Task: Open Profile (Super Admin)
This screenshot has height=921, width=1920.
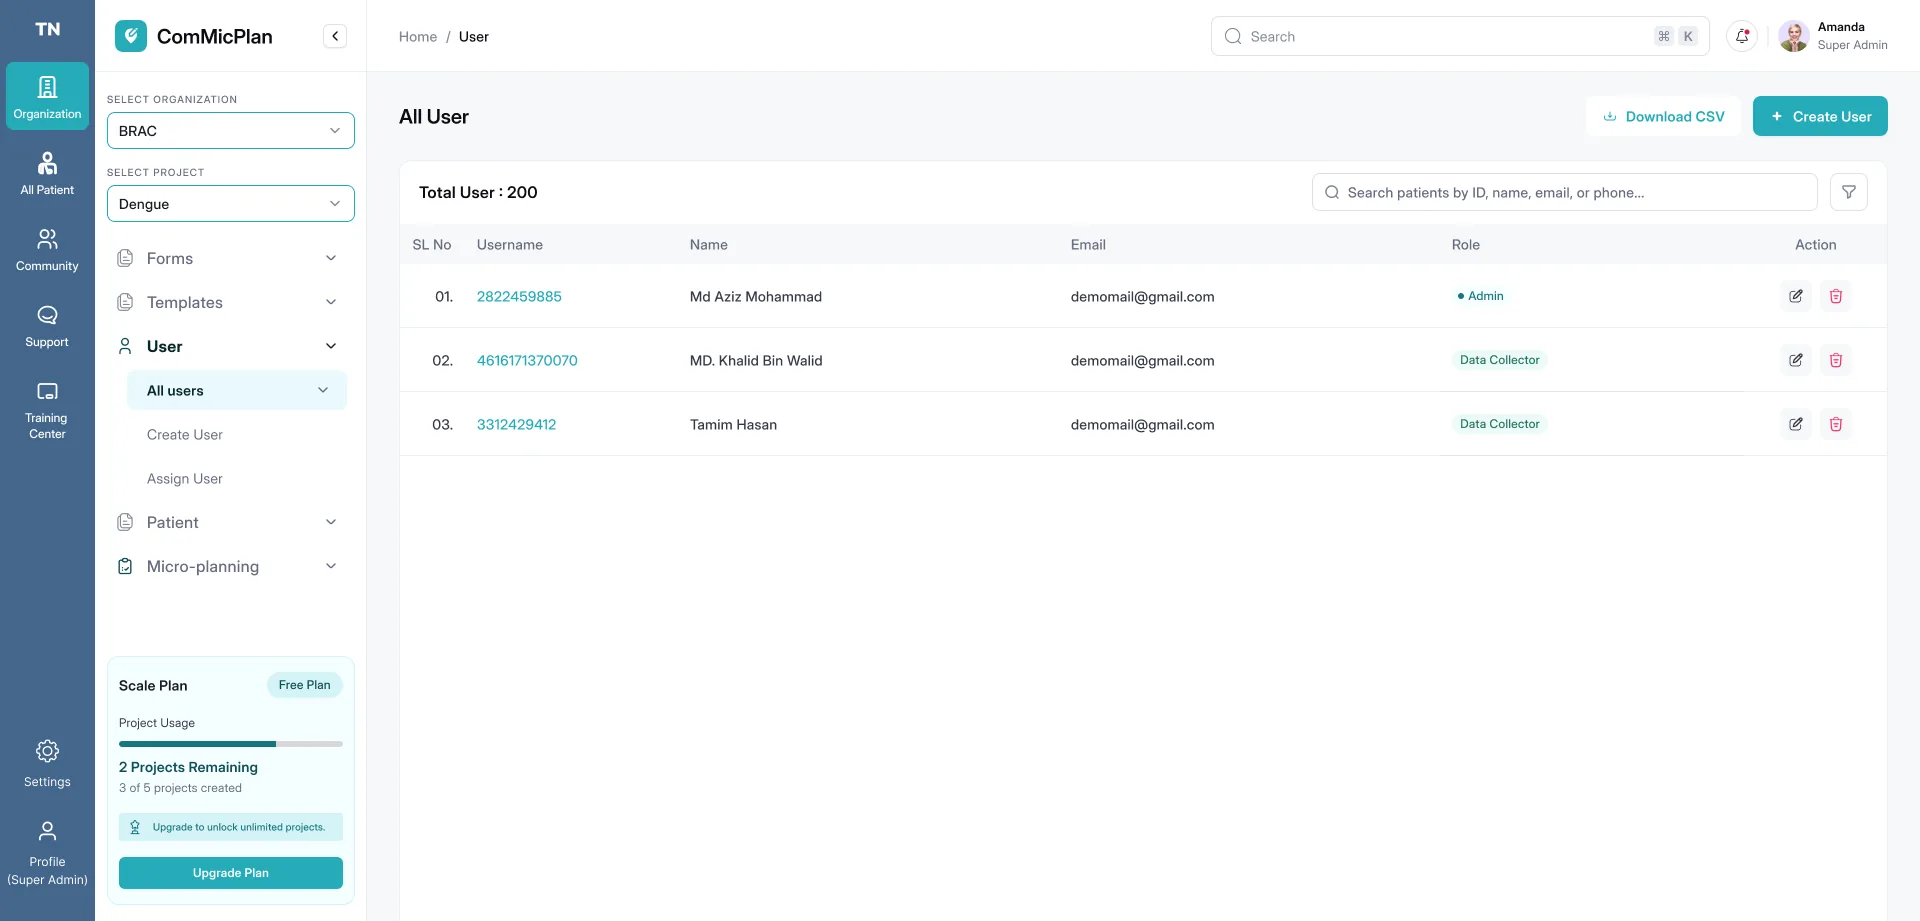Action: [47, 853]
